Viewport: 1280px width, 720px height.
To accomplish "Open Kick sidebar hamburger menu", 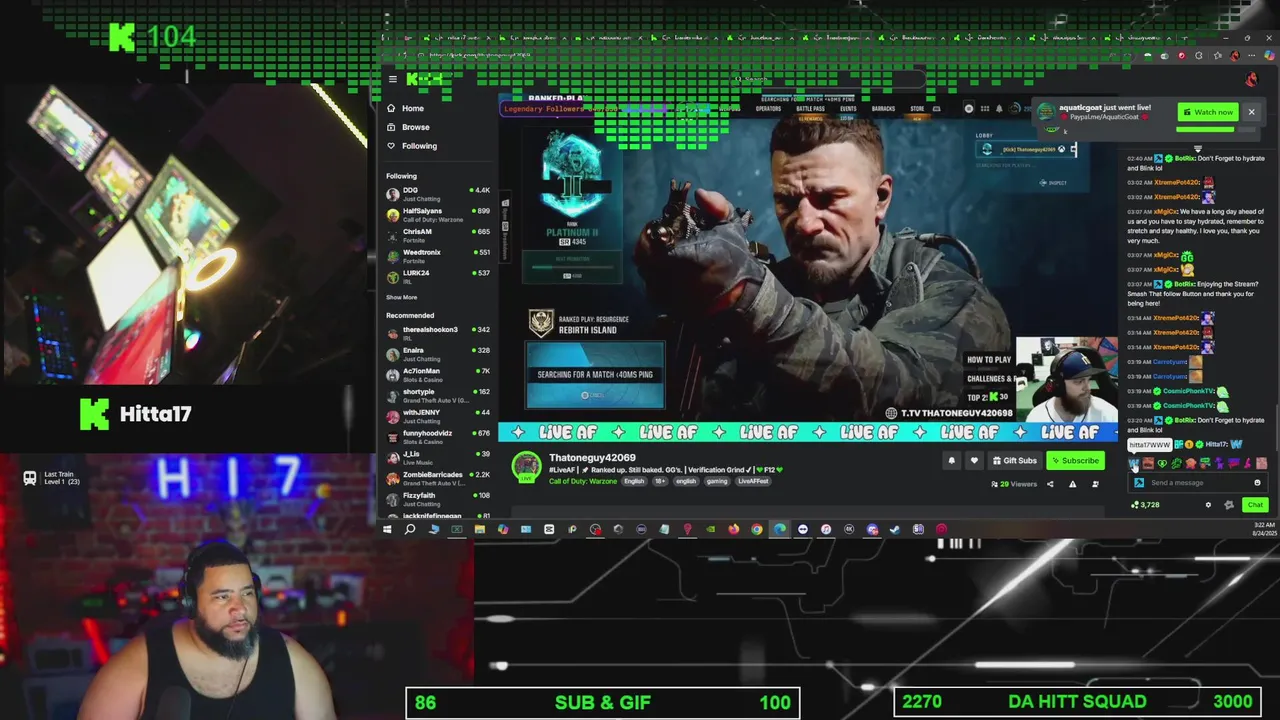I will point(392,79).
